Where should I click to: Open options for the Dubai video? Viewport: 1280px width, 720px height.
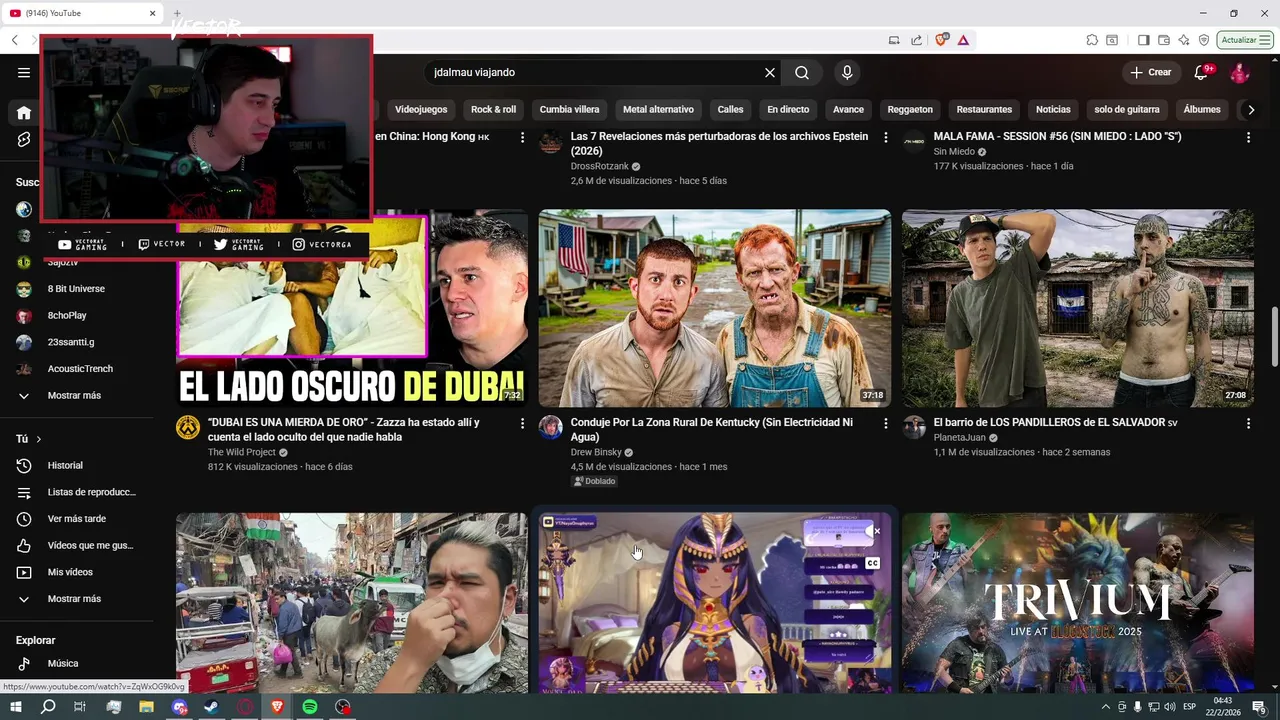(x=522, y=423)
